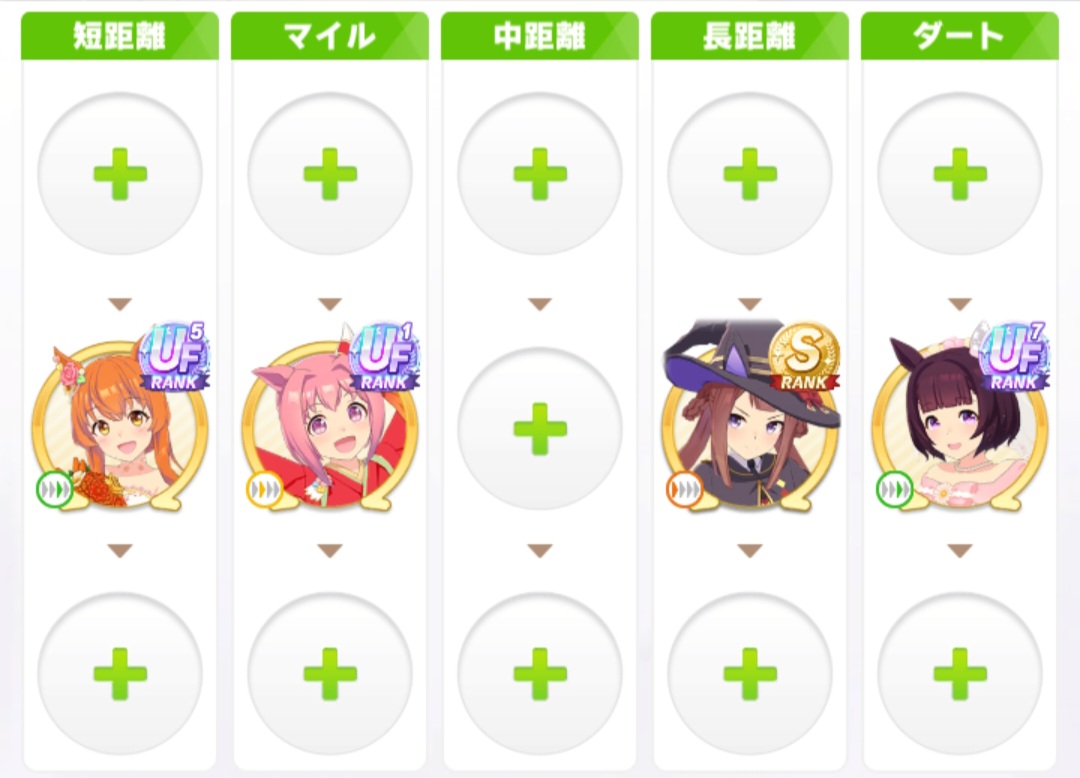Open the ダート category header
1080x778 pixels.
coord(959,36)
